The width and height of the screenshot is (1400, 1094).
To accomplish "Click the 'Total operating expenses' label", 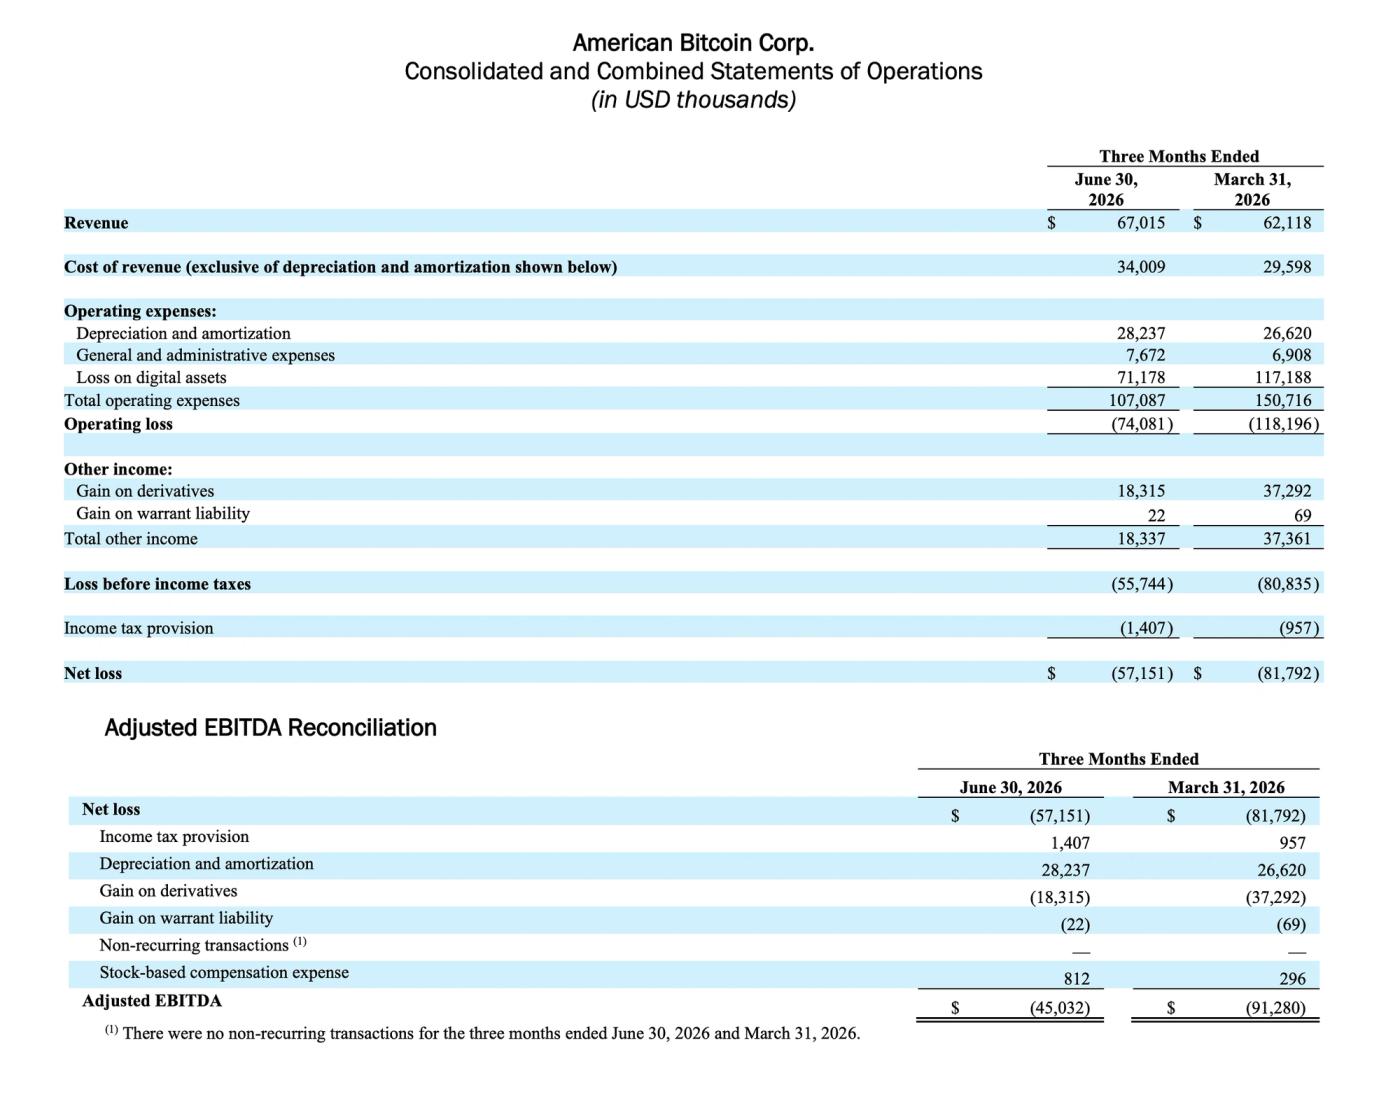I will coord(152,400).
